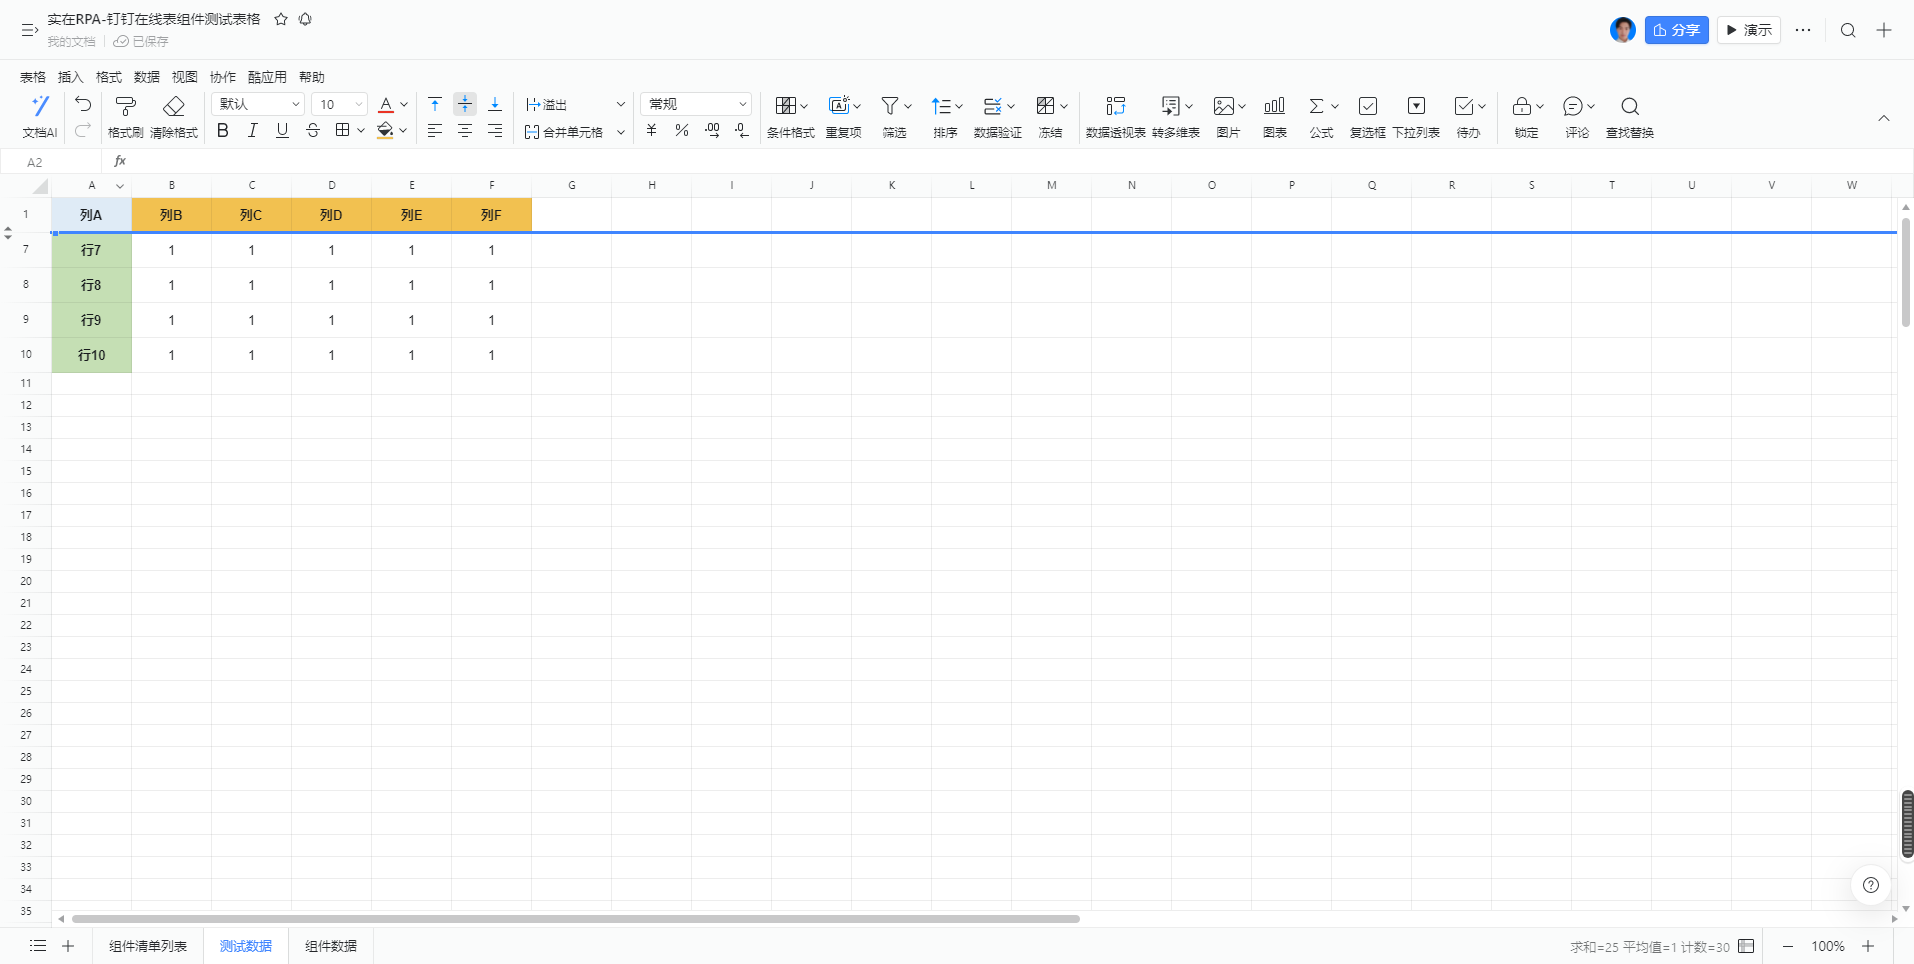Switch to the 组件数据 sheet tab
The width and height of the screenshot is (1914, 964).
tap(331, 946)
